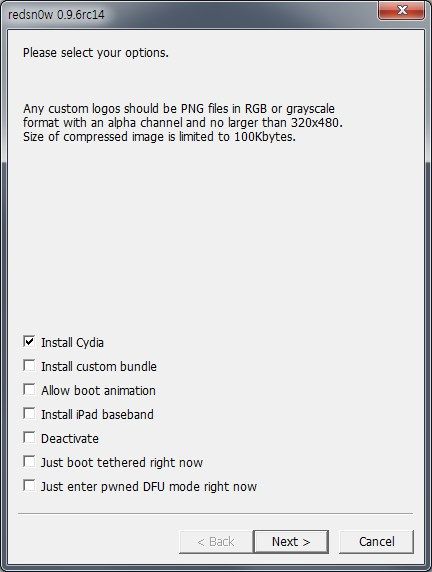The image size is (432, 572).
Task: Click the 'Deactivate' label text
Action: (x=70, y=438)
